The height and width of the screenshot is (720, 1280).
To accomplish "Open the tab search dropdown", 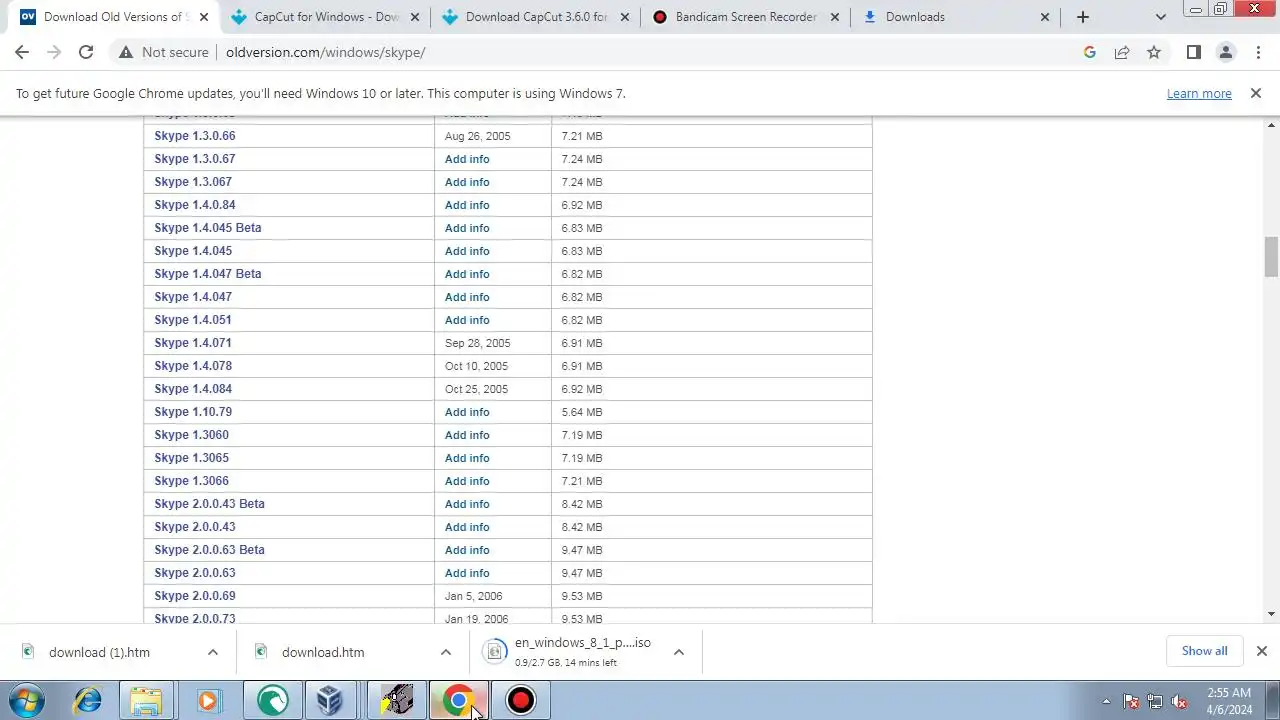I will [1160, 17].
